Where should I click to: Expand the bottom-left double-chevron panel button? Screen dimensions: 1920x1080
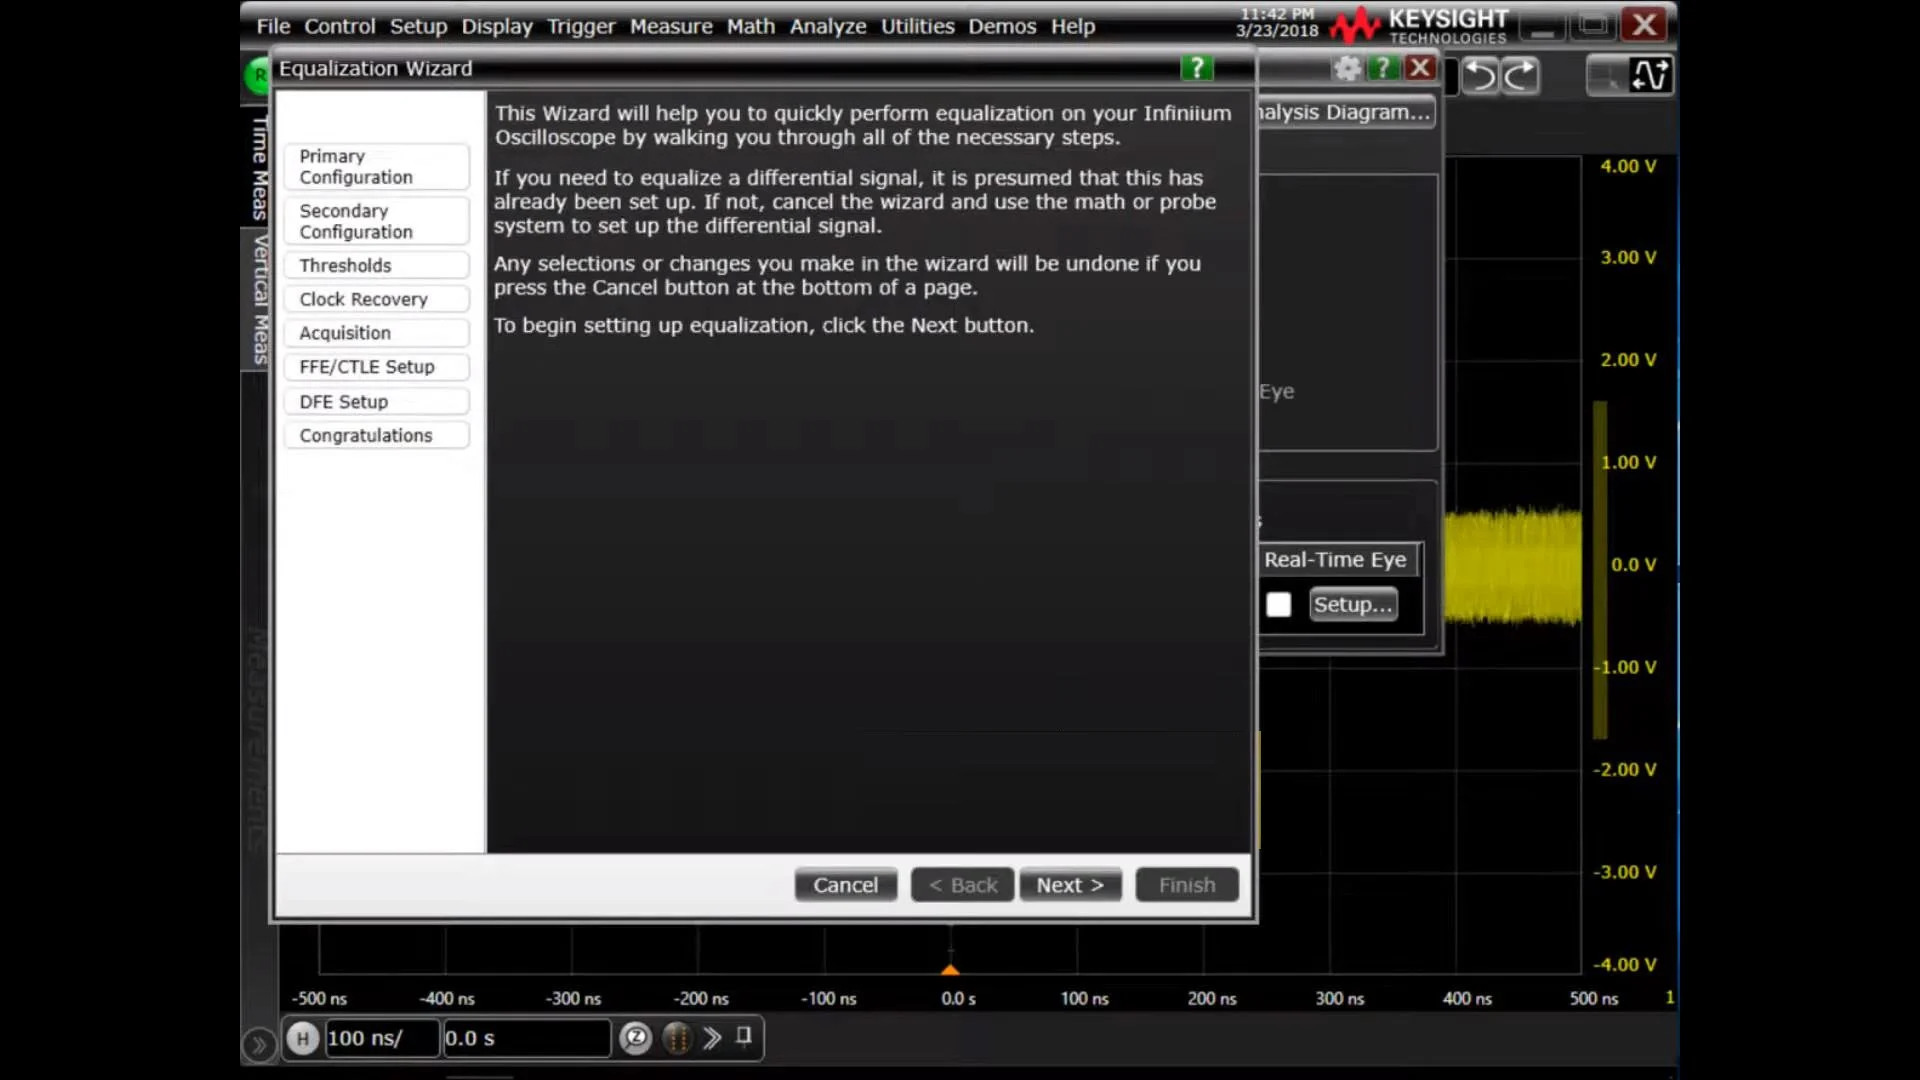[258, 1045]
